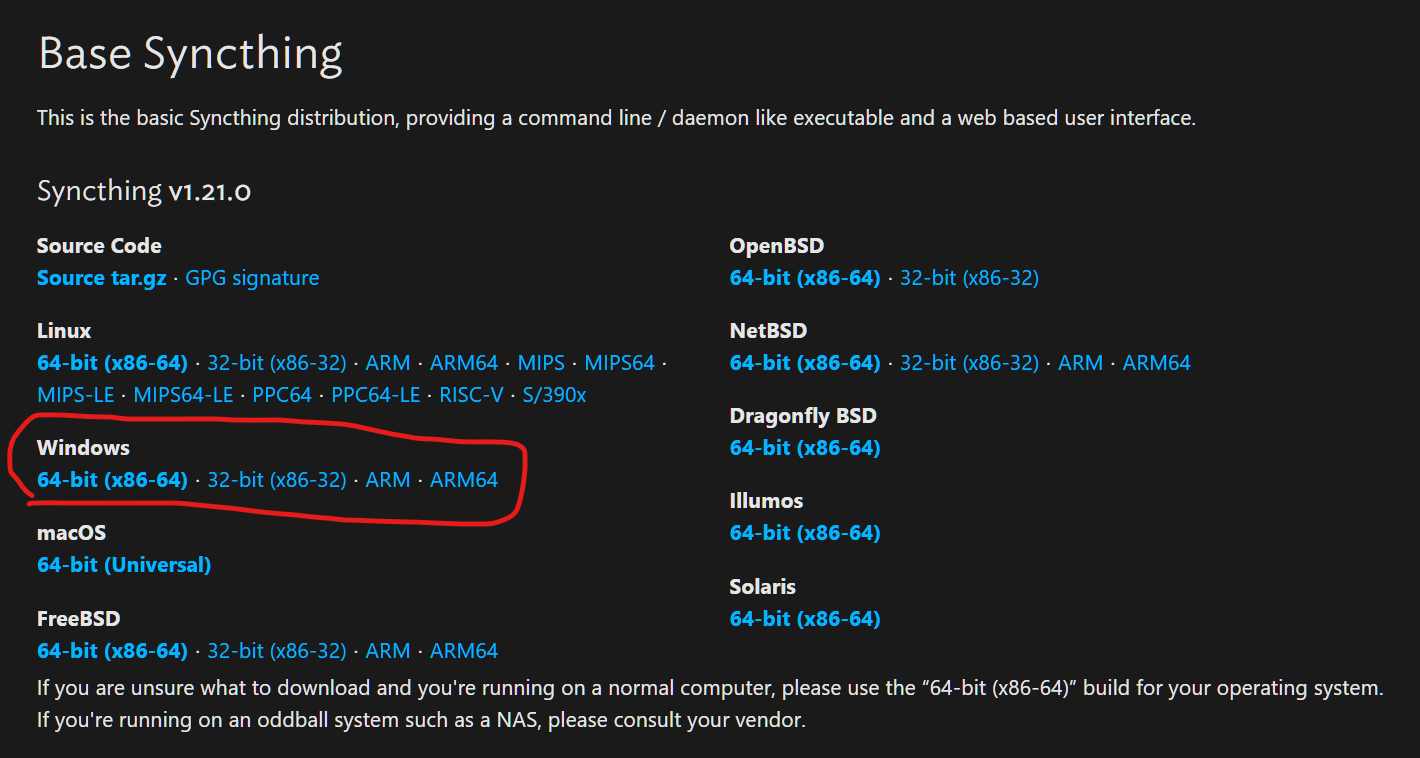Select the Linux ARM64 link
This screenshot has width=1420, height=758.
[x=464, y=362]
